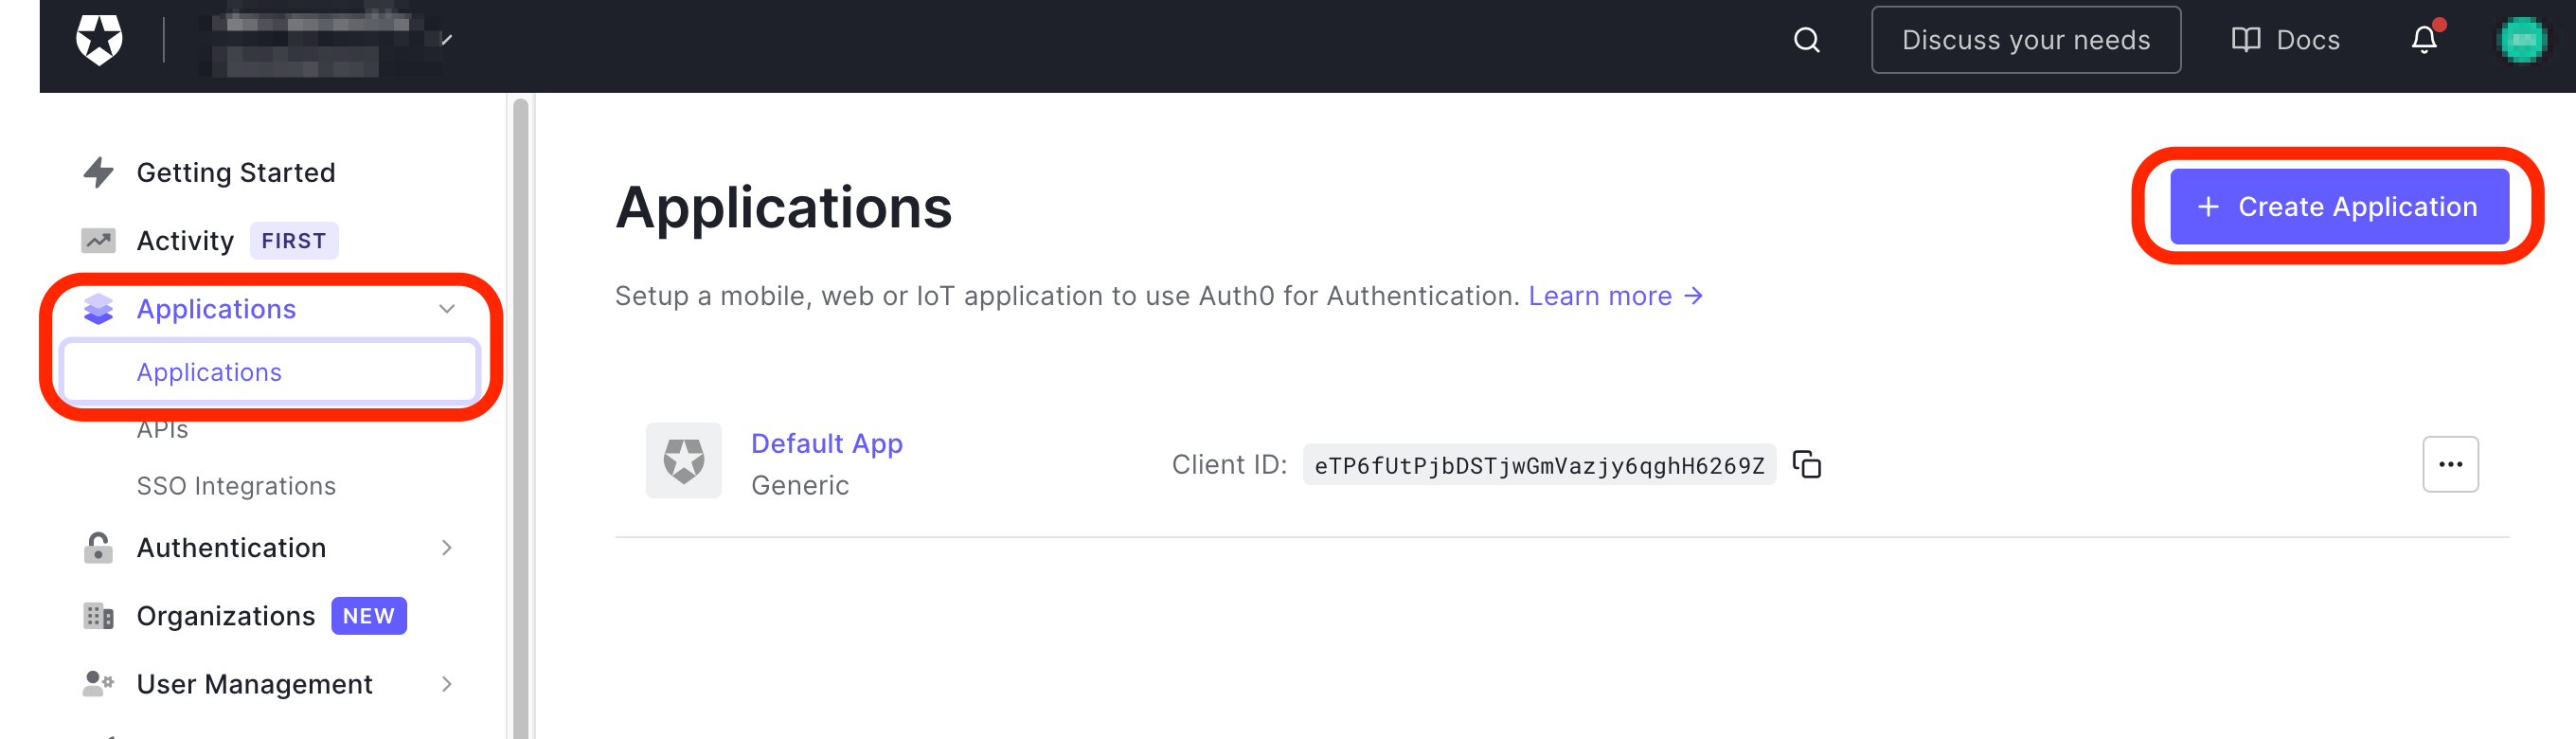Open the Default App link

pos(826,443)
